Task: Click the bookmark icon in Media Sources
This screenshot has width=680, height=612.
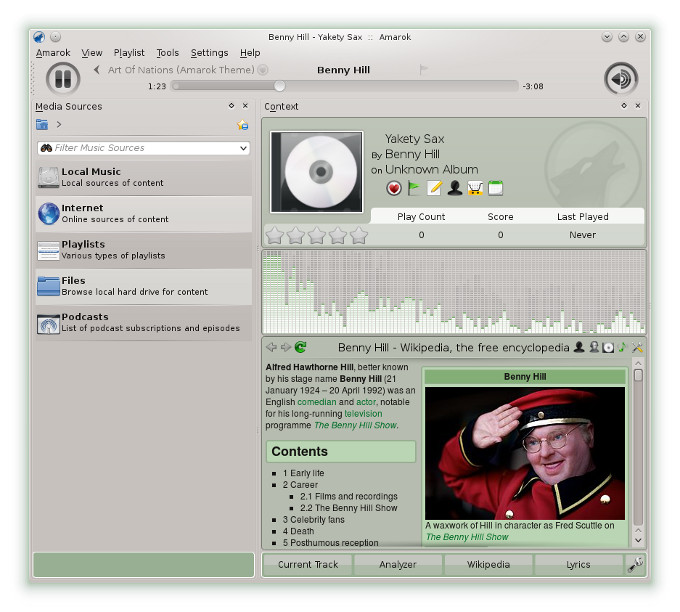Action: (x=242, y=125)
